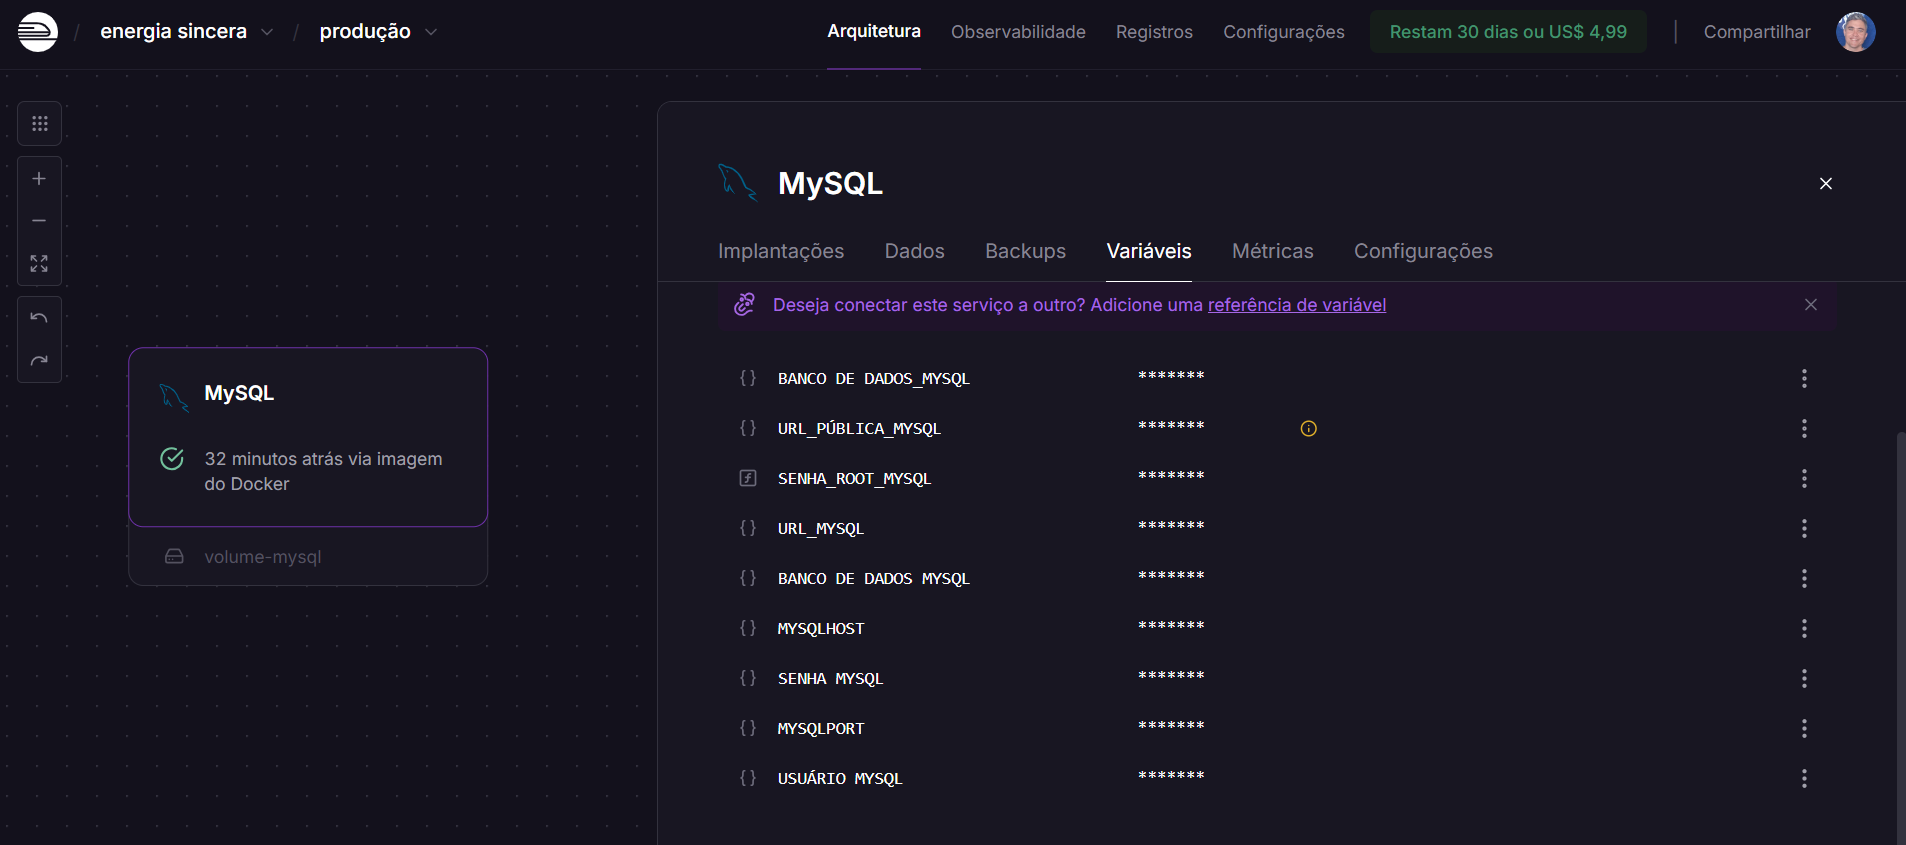Open the user avatar menu
1906x845 pixels.
[x=1856, y=32]
